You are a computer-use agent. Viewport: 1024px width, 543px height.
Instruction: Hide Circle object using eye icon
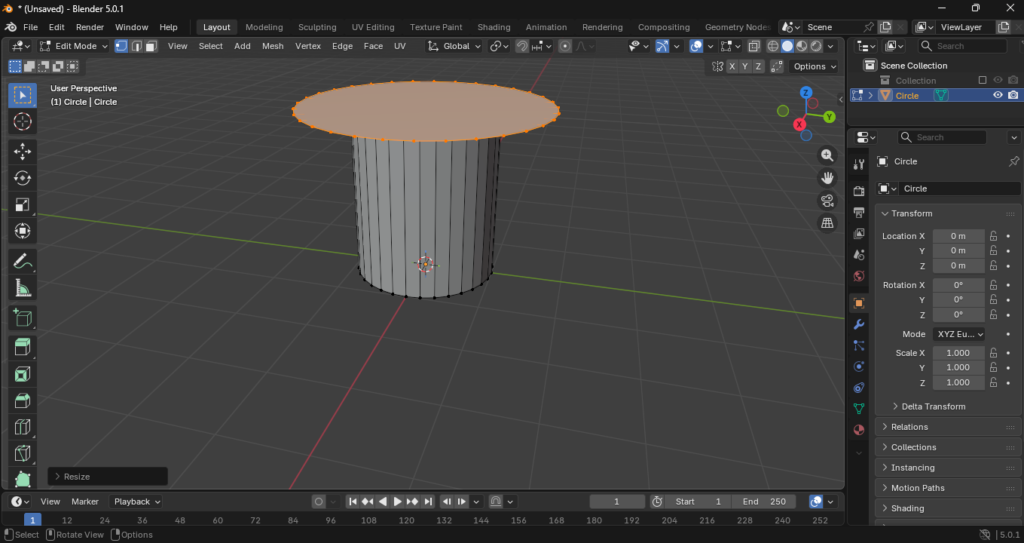tap(997, 95)
